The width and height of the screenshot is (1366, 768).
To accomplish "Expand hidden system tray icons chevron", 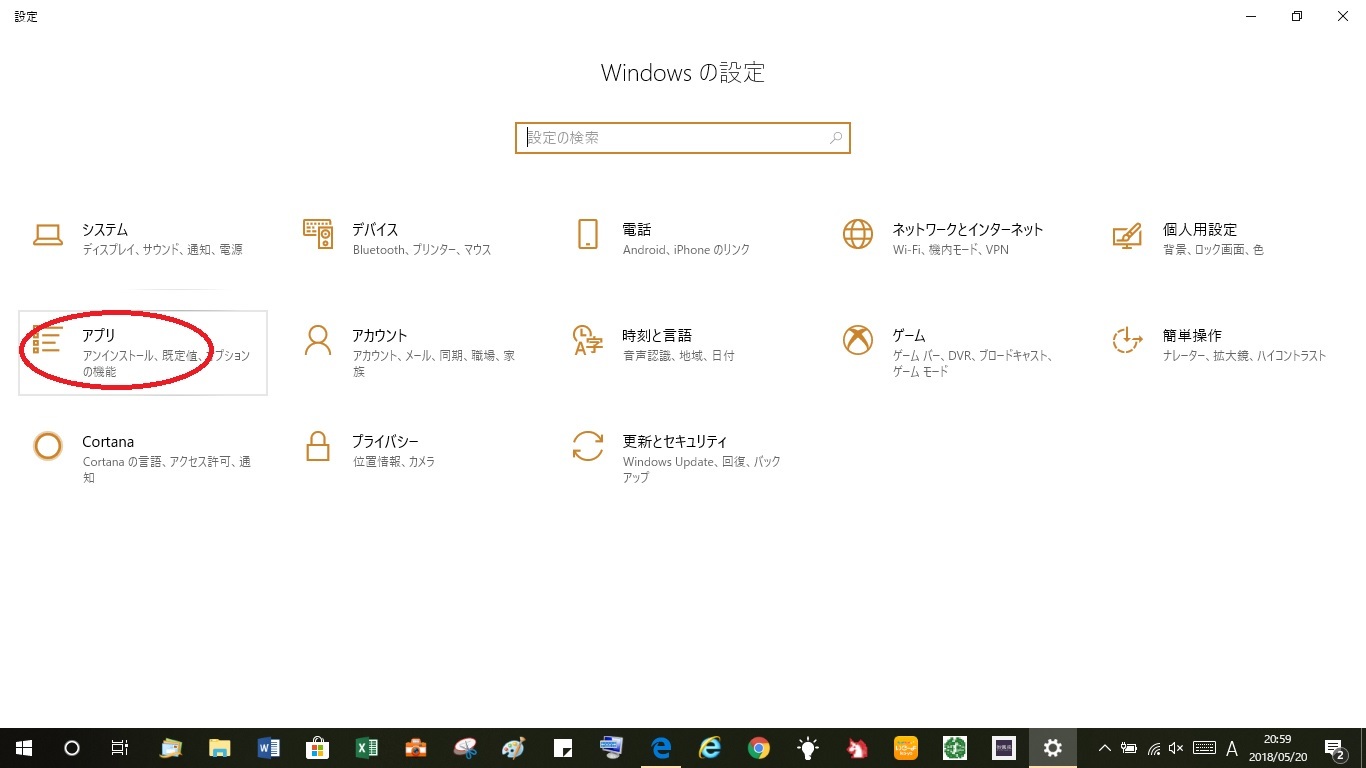I will pos(1105,748).
